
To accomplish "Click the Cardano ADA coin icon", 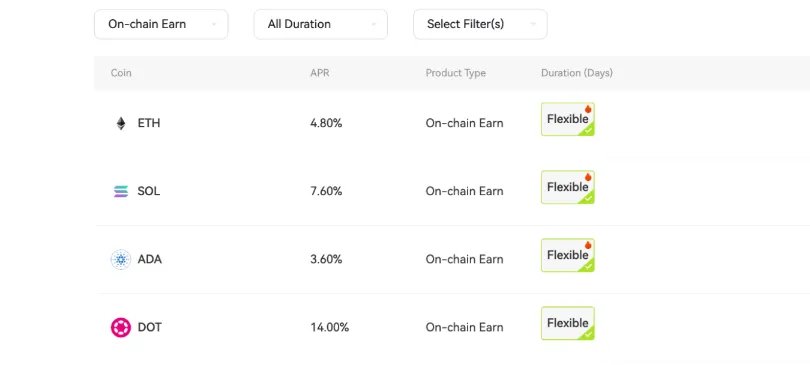I will pos(120,259).
